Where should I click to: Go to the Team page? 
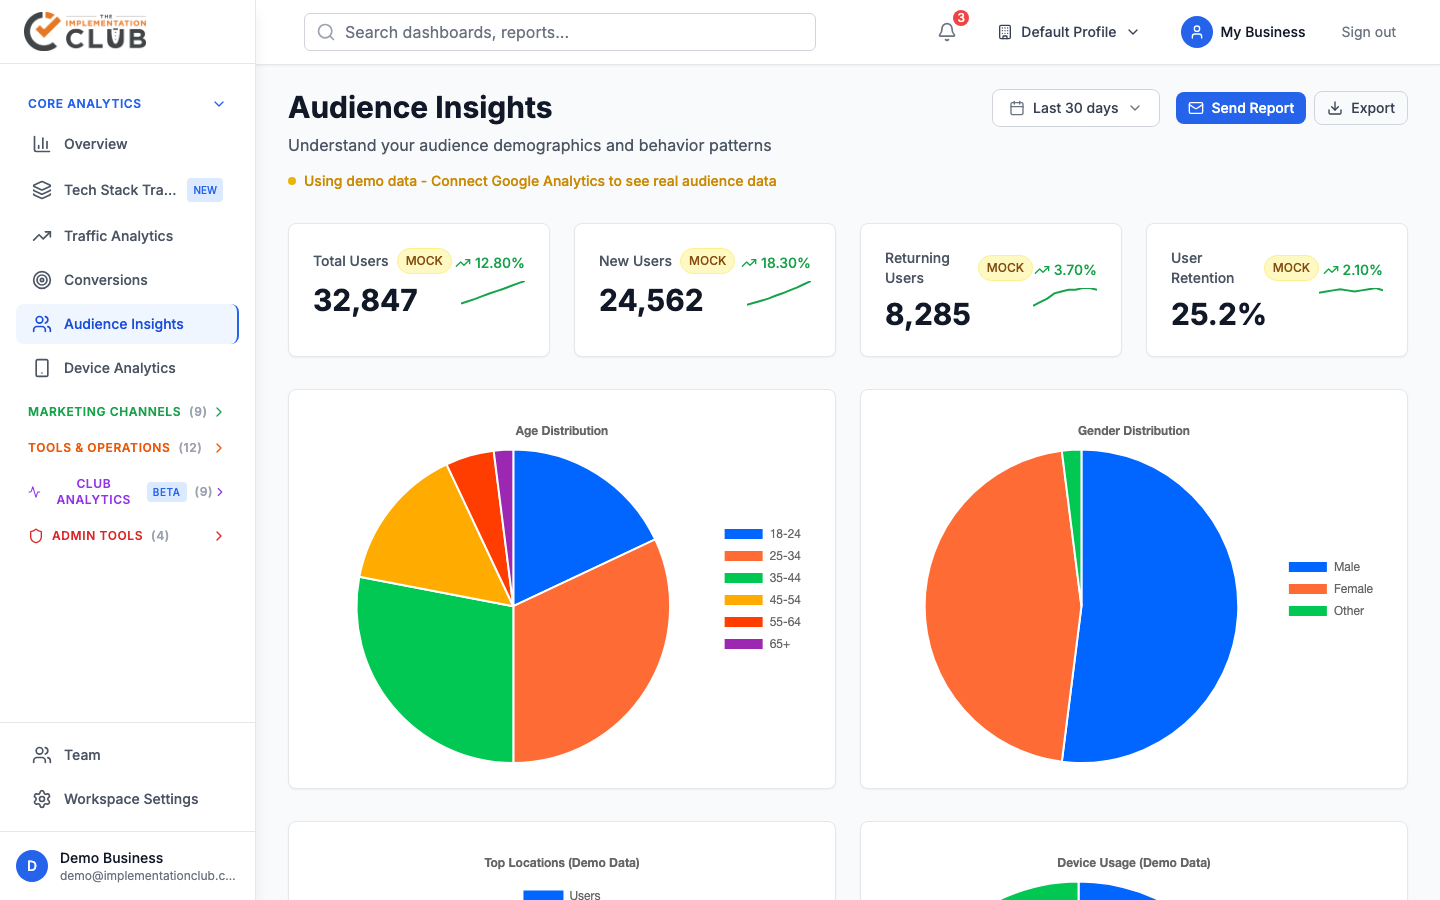point(82,755)
